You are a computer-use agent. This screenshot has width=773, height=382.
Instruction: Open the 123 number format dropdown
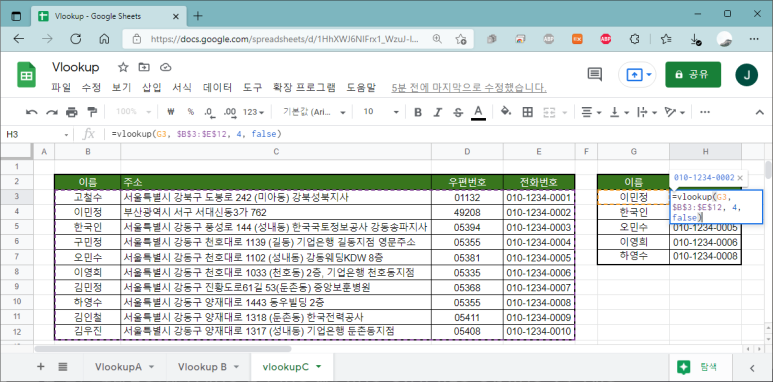point(254,112)
